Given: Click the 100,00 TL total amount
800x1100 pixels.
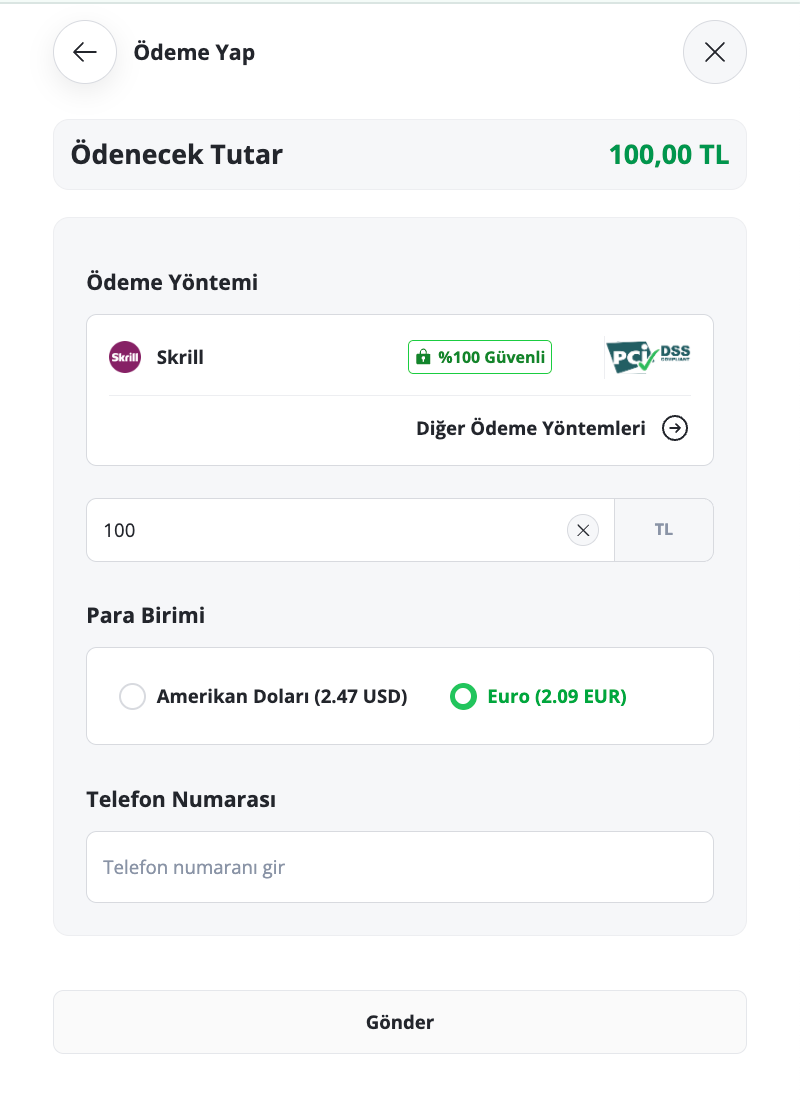Looking at the screenshot, I should pos(669,154).
